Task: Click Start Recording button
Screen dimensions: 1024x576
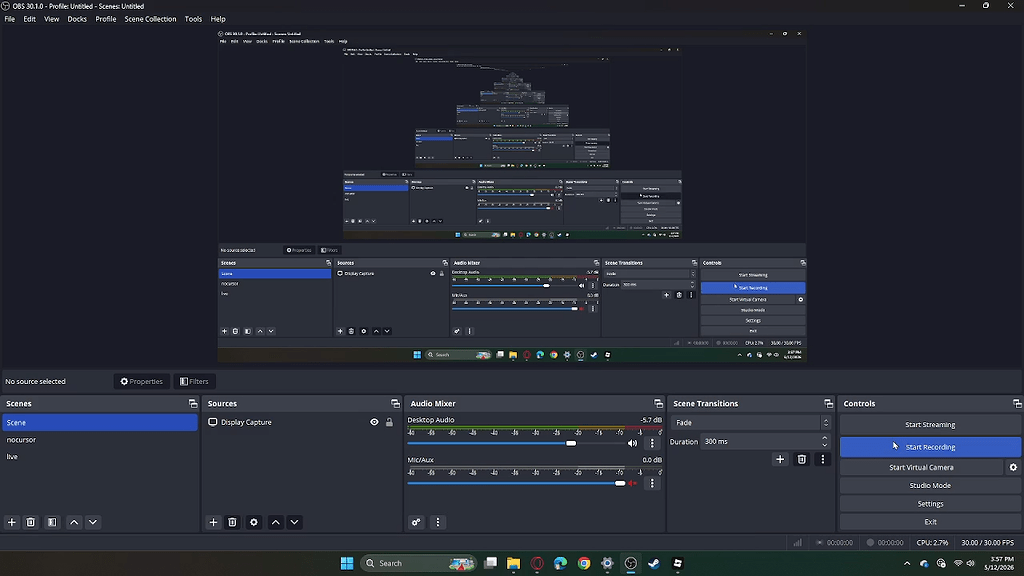Action: point(930,447)
